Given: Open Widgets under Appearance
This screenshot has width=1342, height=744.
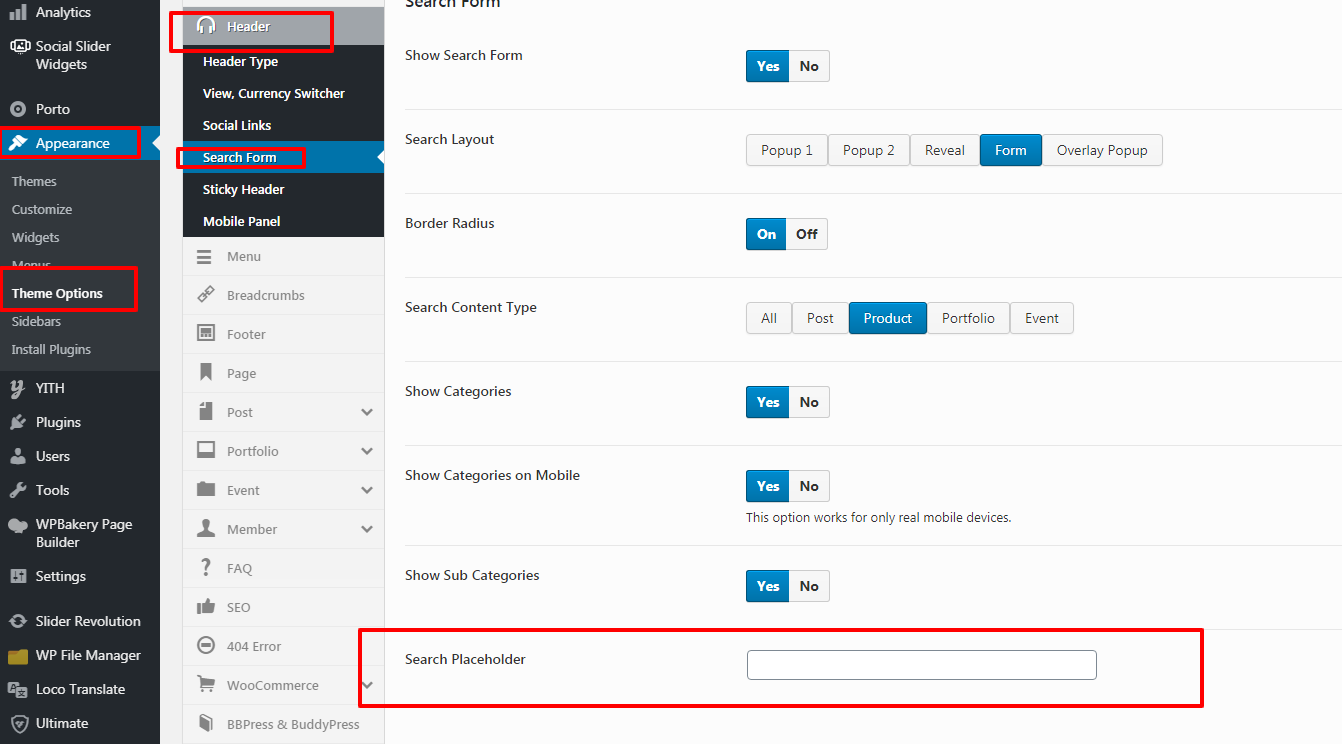Looking at the screenshot, I should [36, 237].
